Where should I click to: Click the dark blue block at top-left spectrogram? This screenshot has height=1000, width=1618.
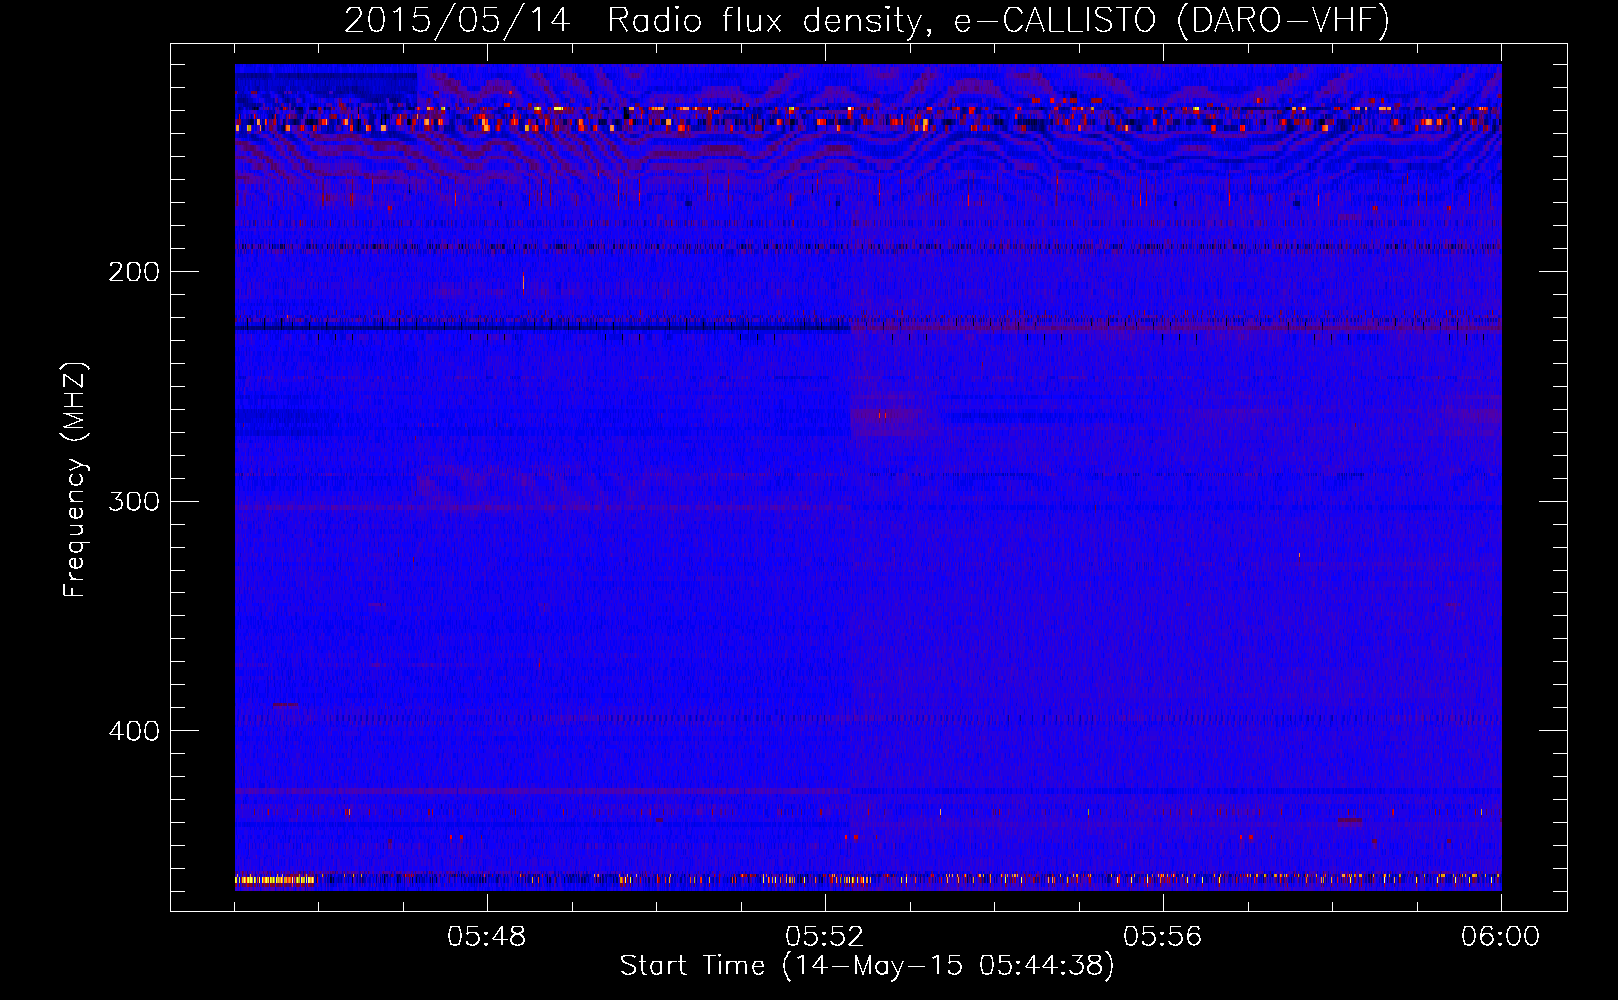tap(327, 85)
